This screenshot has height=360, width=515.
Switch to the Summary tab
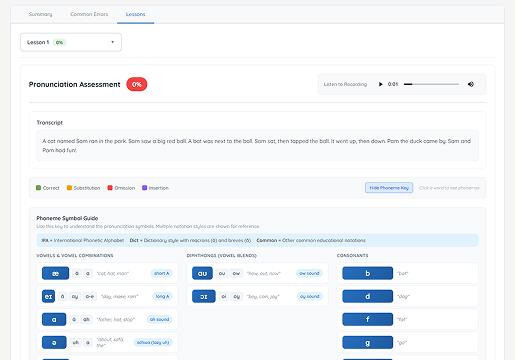click(40, 14)
